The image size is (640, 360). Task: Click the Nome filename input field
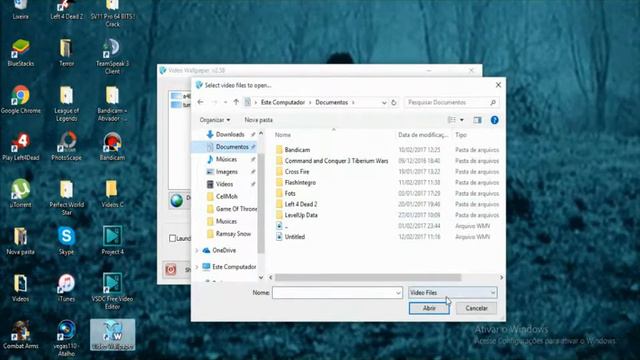point(333,293)
